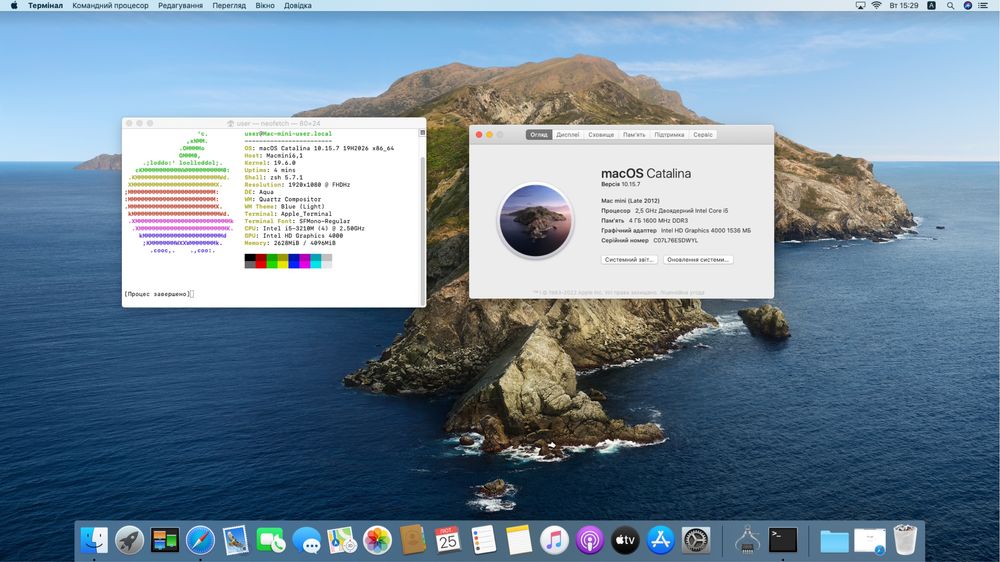Open Spotlight search magnifier in menu bar
The width and height of the screenshot is (1000, 562).
[950, 6]
